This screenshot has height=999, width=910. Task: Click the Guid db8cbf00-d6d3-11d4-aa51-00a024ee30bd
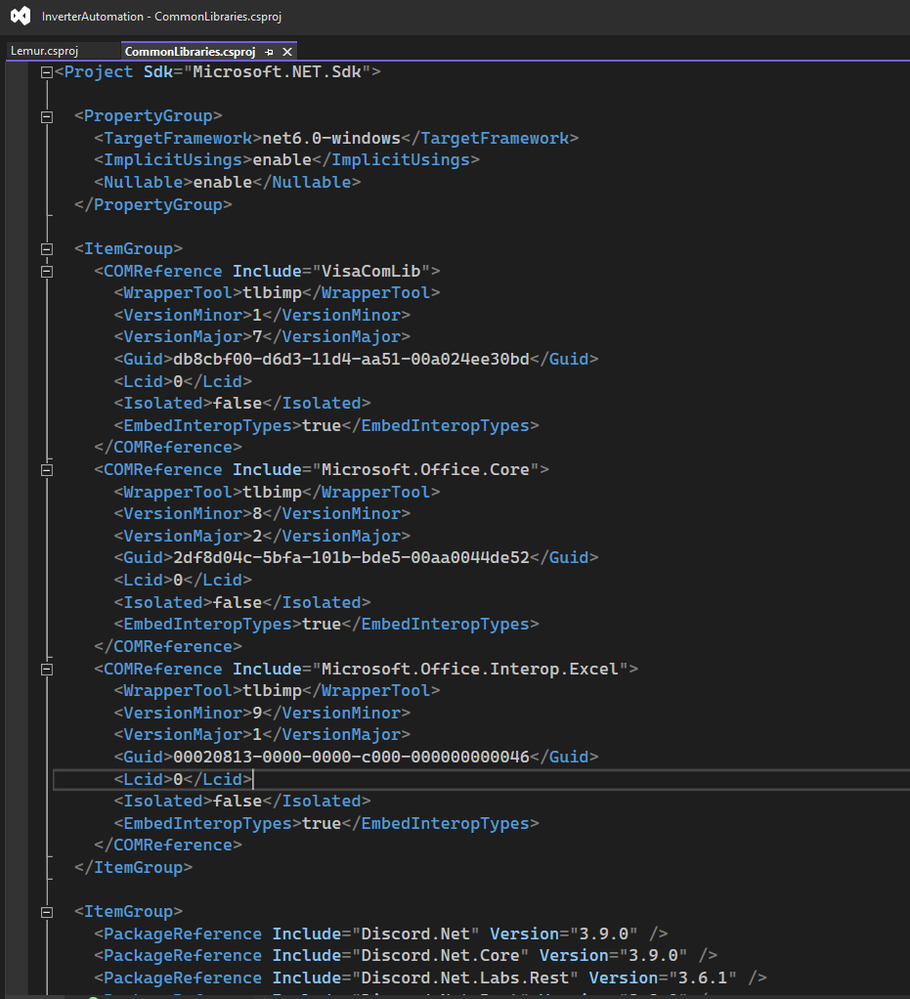[351, 359]
